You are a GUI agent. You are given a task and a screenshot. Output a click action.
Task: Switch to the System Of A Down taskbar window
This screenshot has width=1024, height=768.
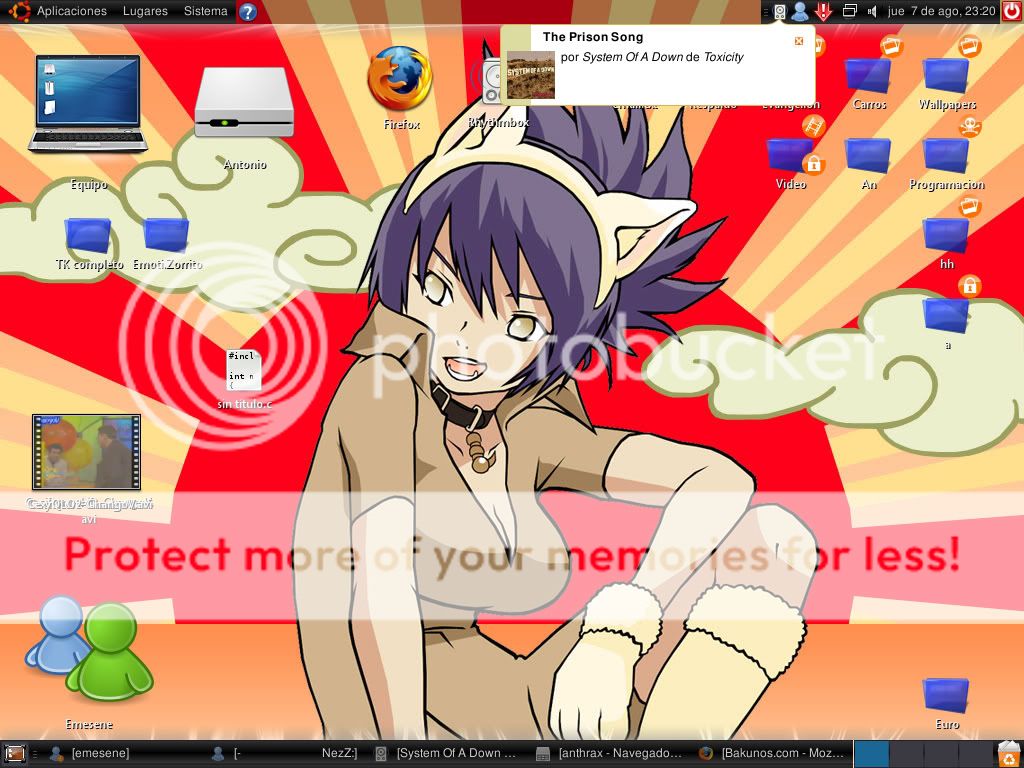click(x=447, y=754)
